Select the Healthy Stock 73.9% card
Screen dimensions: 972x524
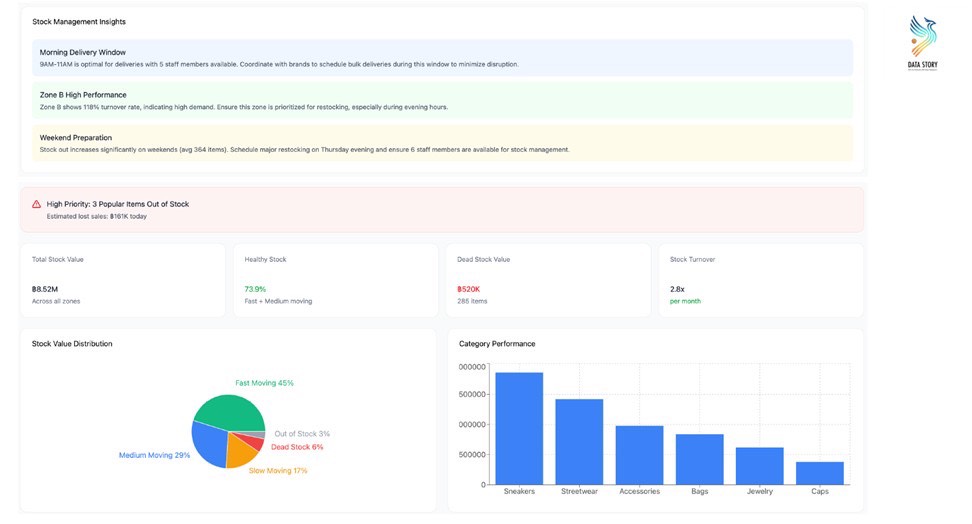(335, 280)
